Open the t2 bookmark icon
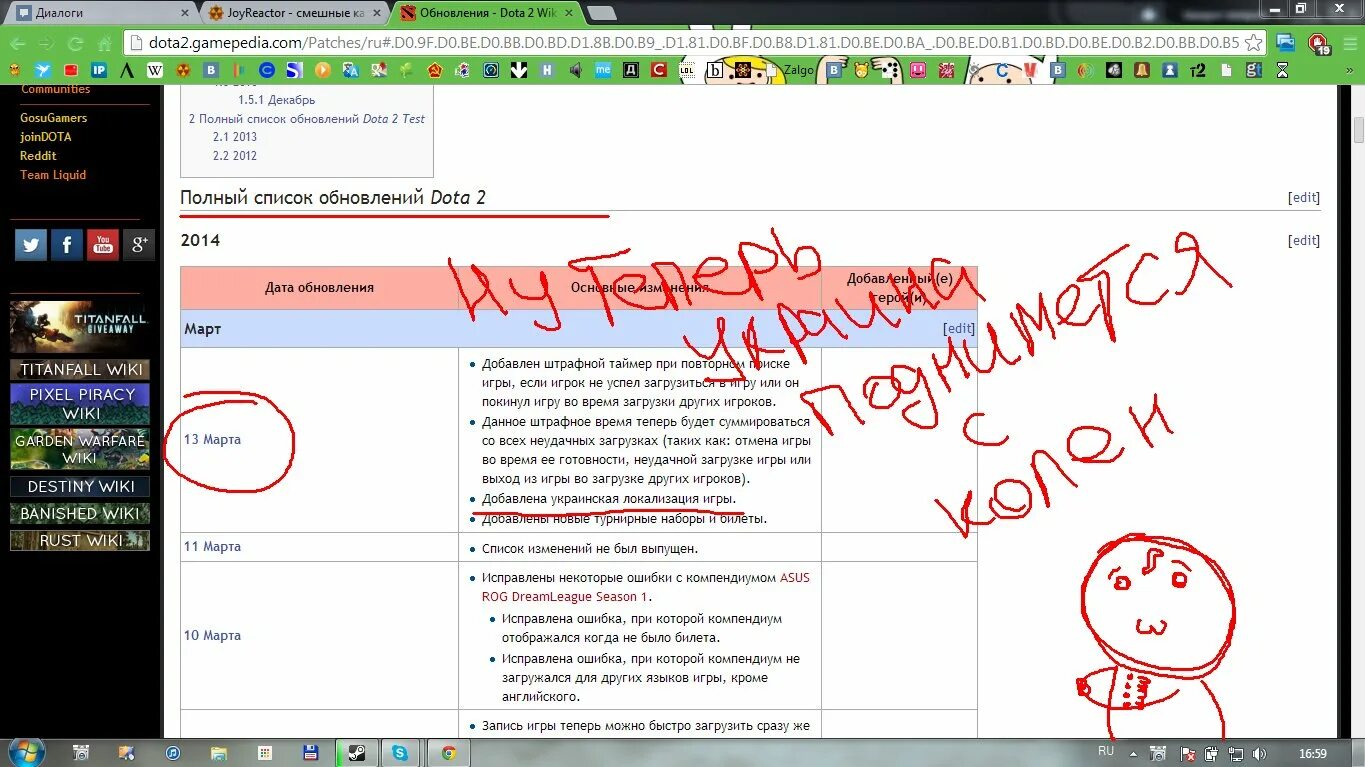 pos(1197,71)
